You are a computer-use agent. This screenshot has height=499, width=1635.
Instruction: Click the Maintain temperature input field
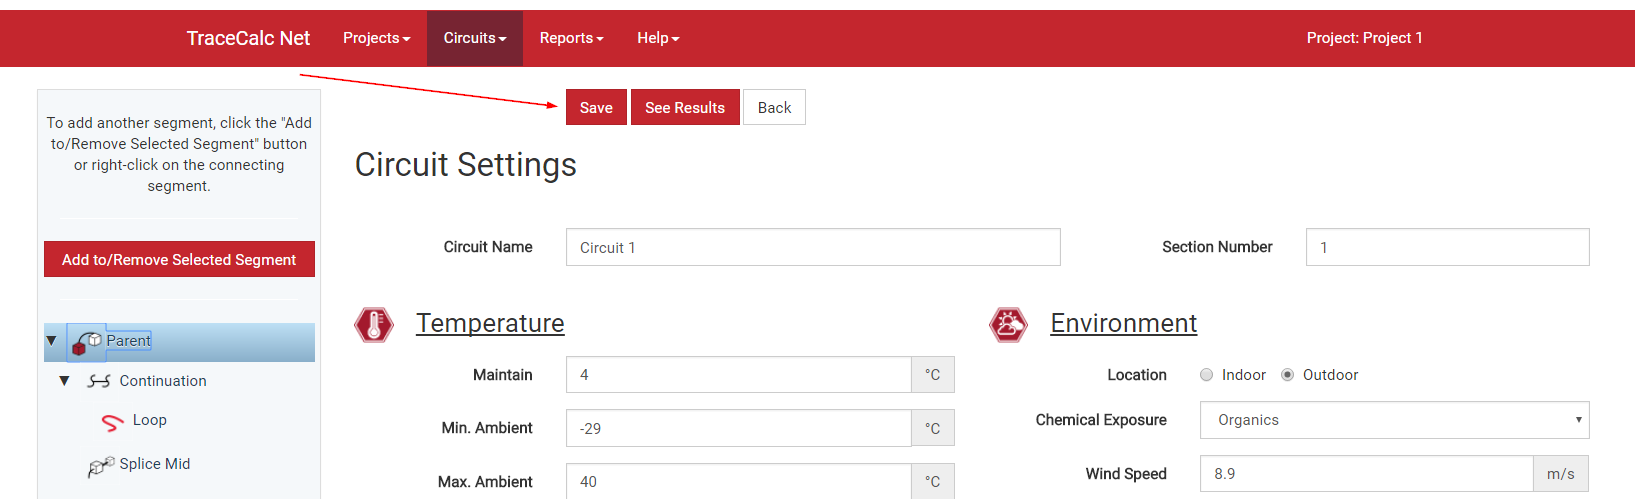(x=738, y=375)
